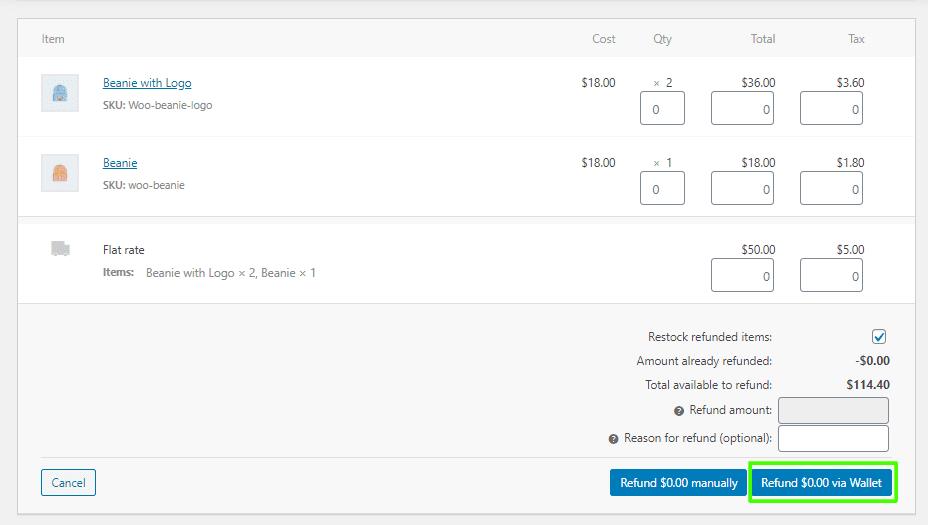Click the Beanie with Logo refund quantity field
Screen dimensions: 928x525
[662, 108]
